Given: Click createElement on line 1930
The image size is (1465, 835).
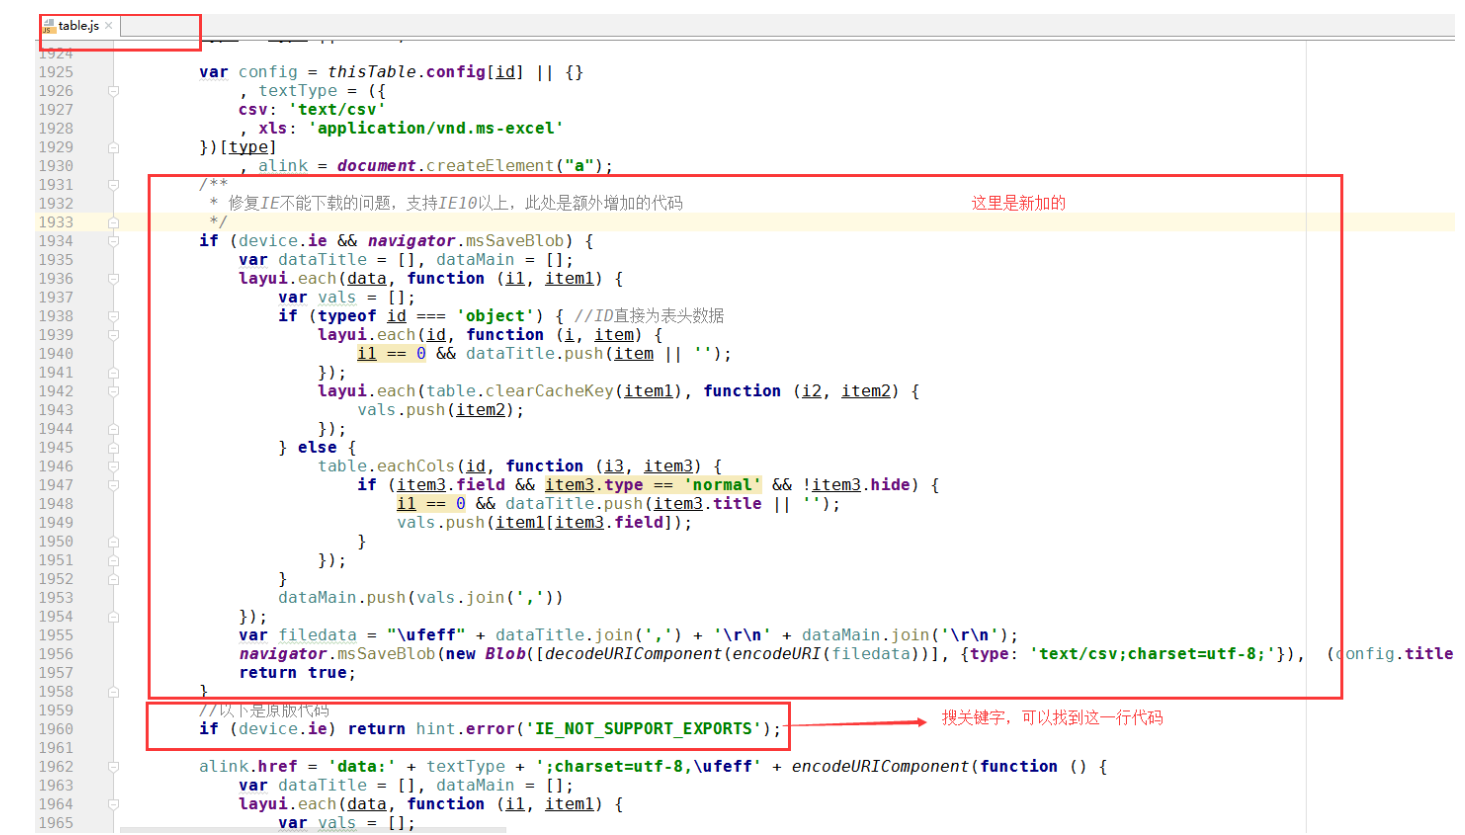Looking at the screenshot, I should click(x=490, y=166).
